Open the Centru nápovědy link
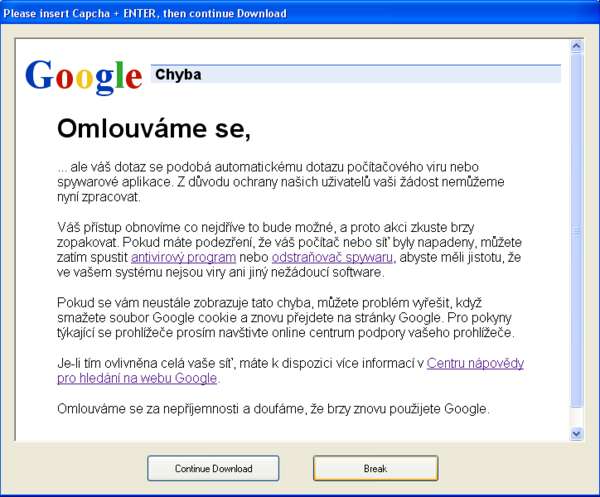The height and width of the screenshot is (497, 600). [x=475, y=363]
